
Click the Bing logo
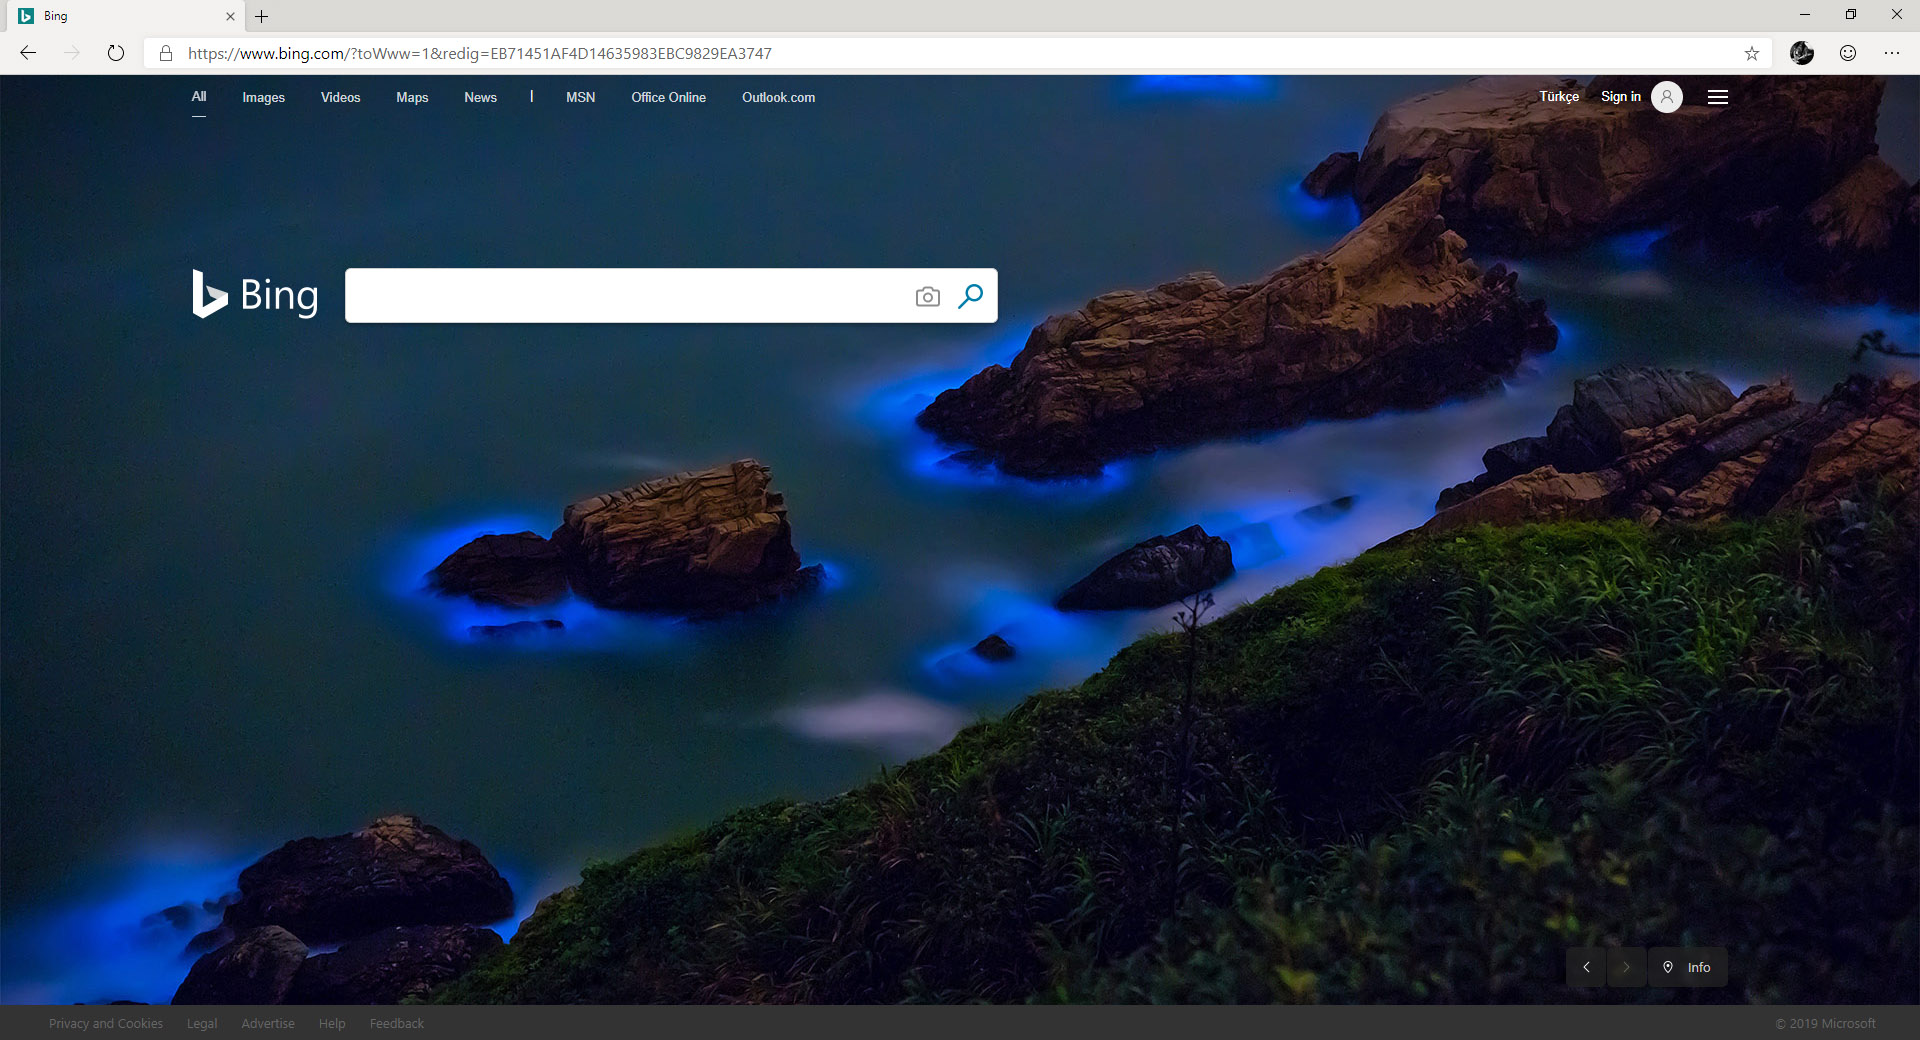[x=255, y=294]
